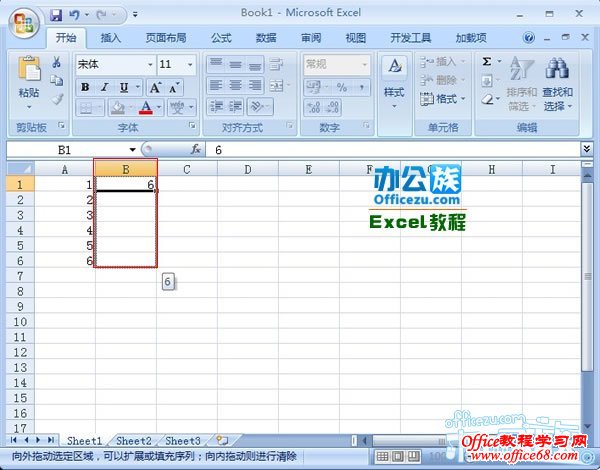Apply the red font color A
This screenshot has width=600, height=470.
(145, 108)
